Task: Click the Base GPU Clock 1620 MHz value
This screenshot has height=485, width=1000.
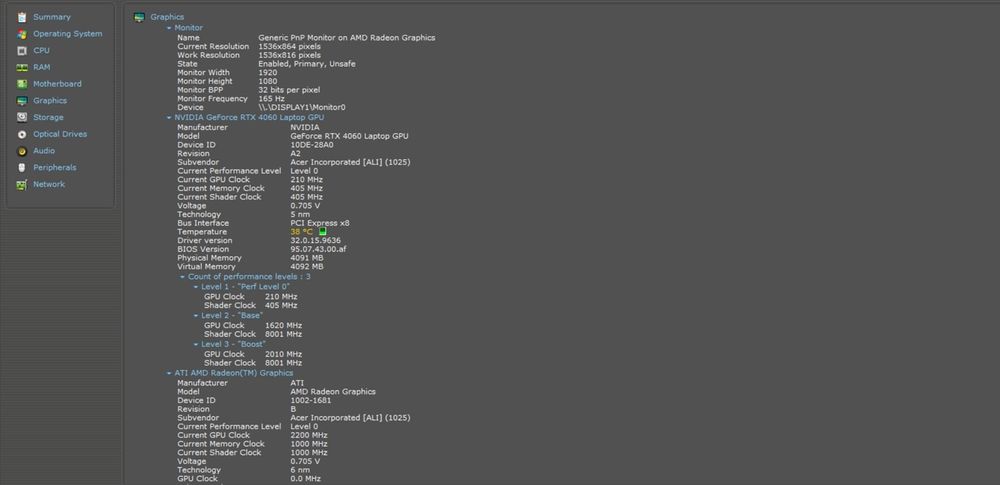Action: point(283,325)
